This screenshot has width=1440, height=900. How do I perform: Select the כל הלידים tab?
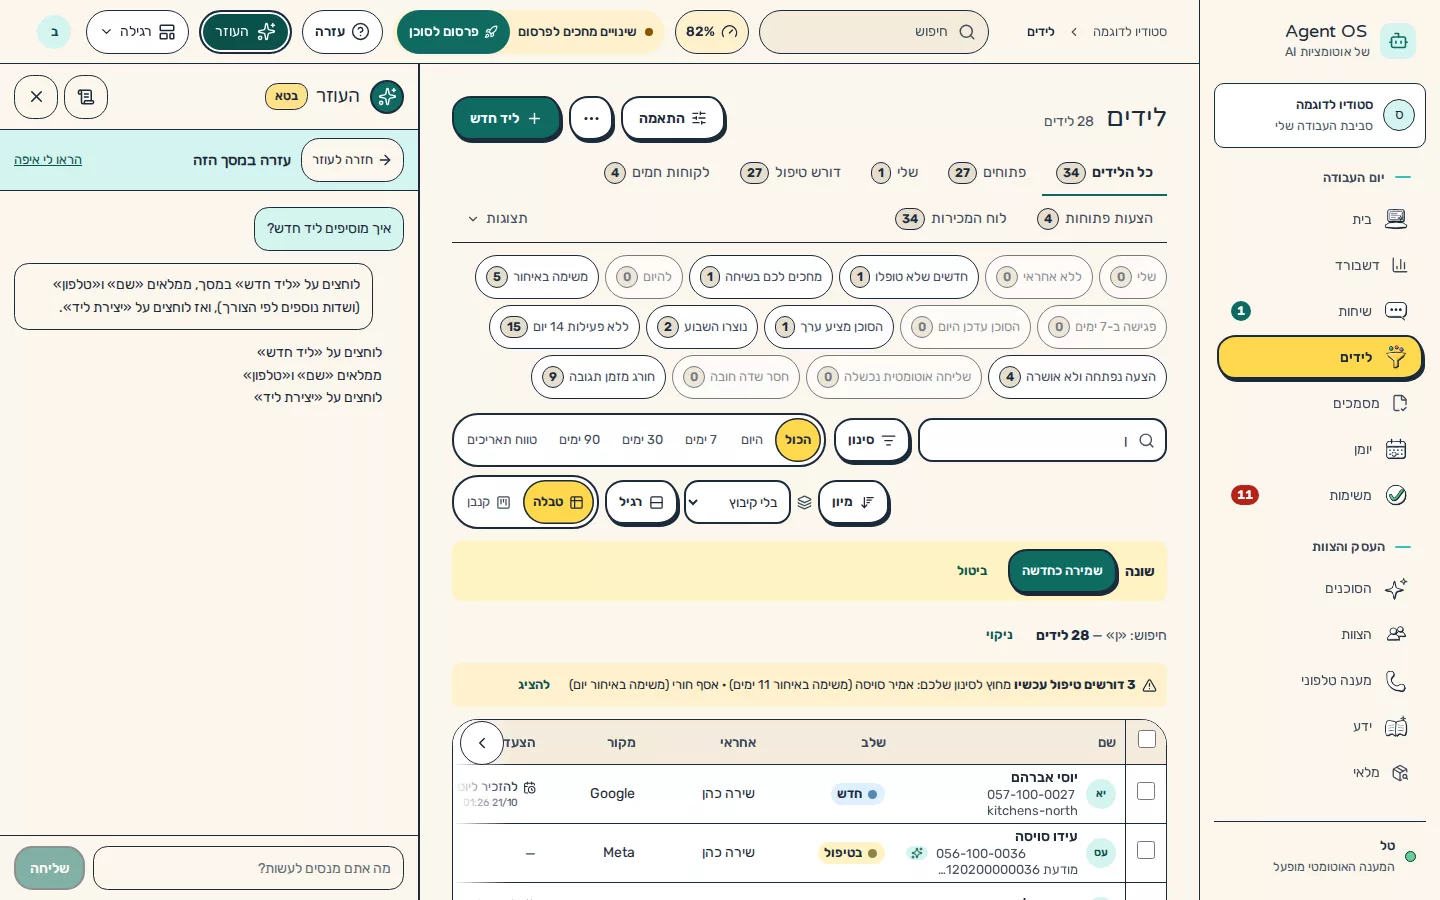[x=1105, y=172]
